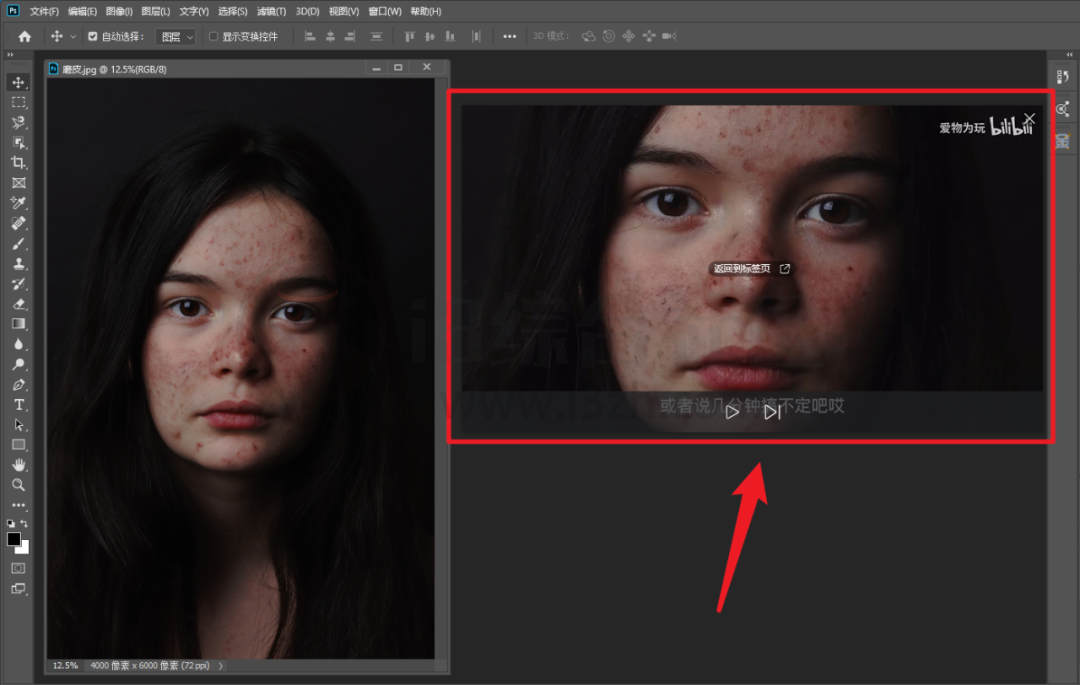The height and width of the screenshot is (685, 1080).
Task: Select the Hand tool
Action: click(19, 465)
